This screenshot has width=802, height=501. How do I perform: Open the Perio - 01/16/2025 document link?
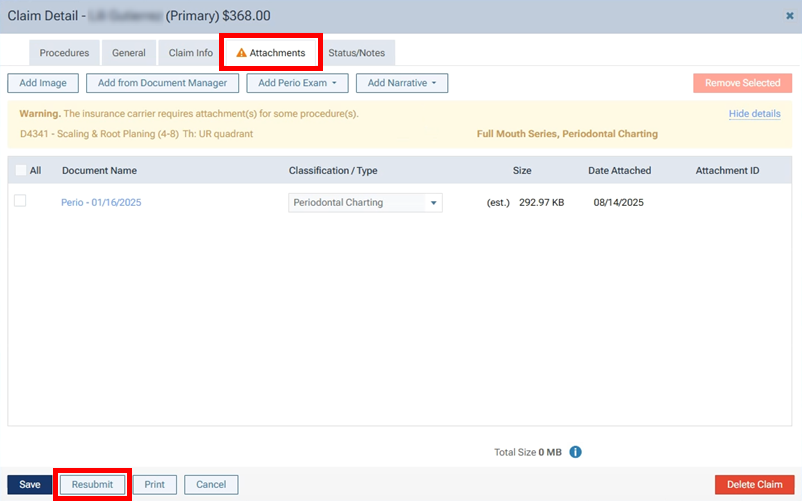click(101, 202)
